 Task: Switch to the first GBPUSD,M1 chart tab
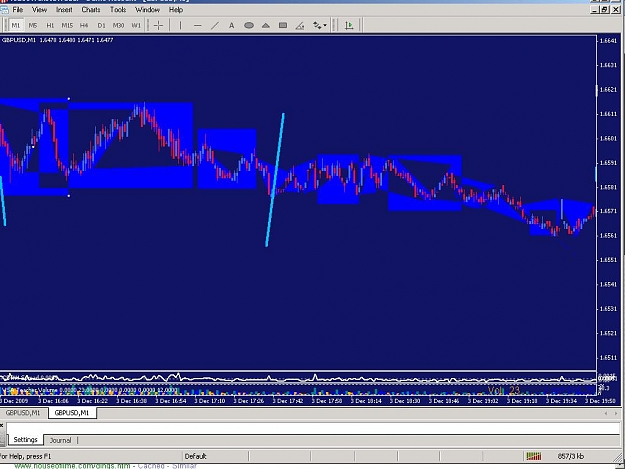point(23,413)
